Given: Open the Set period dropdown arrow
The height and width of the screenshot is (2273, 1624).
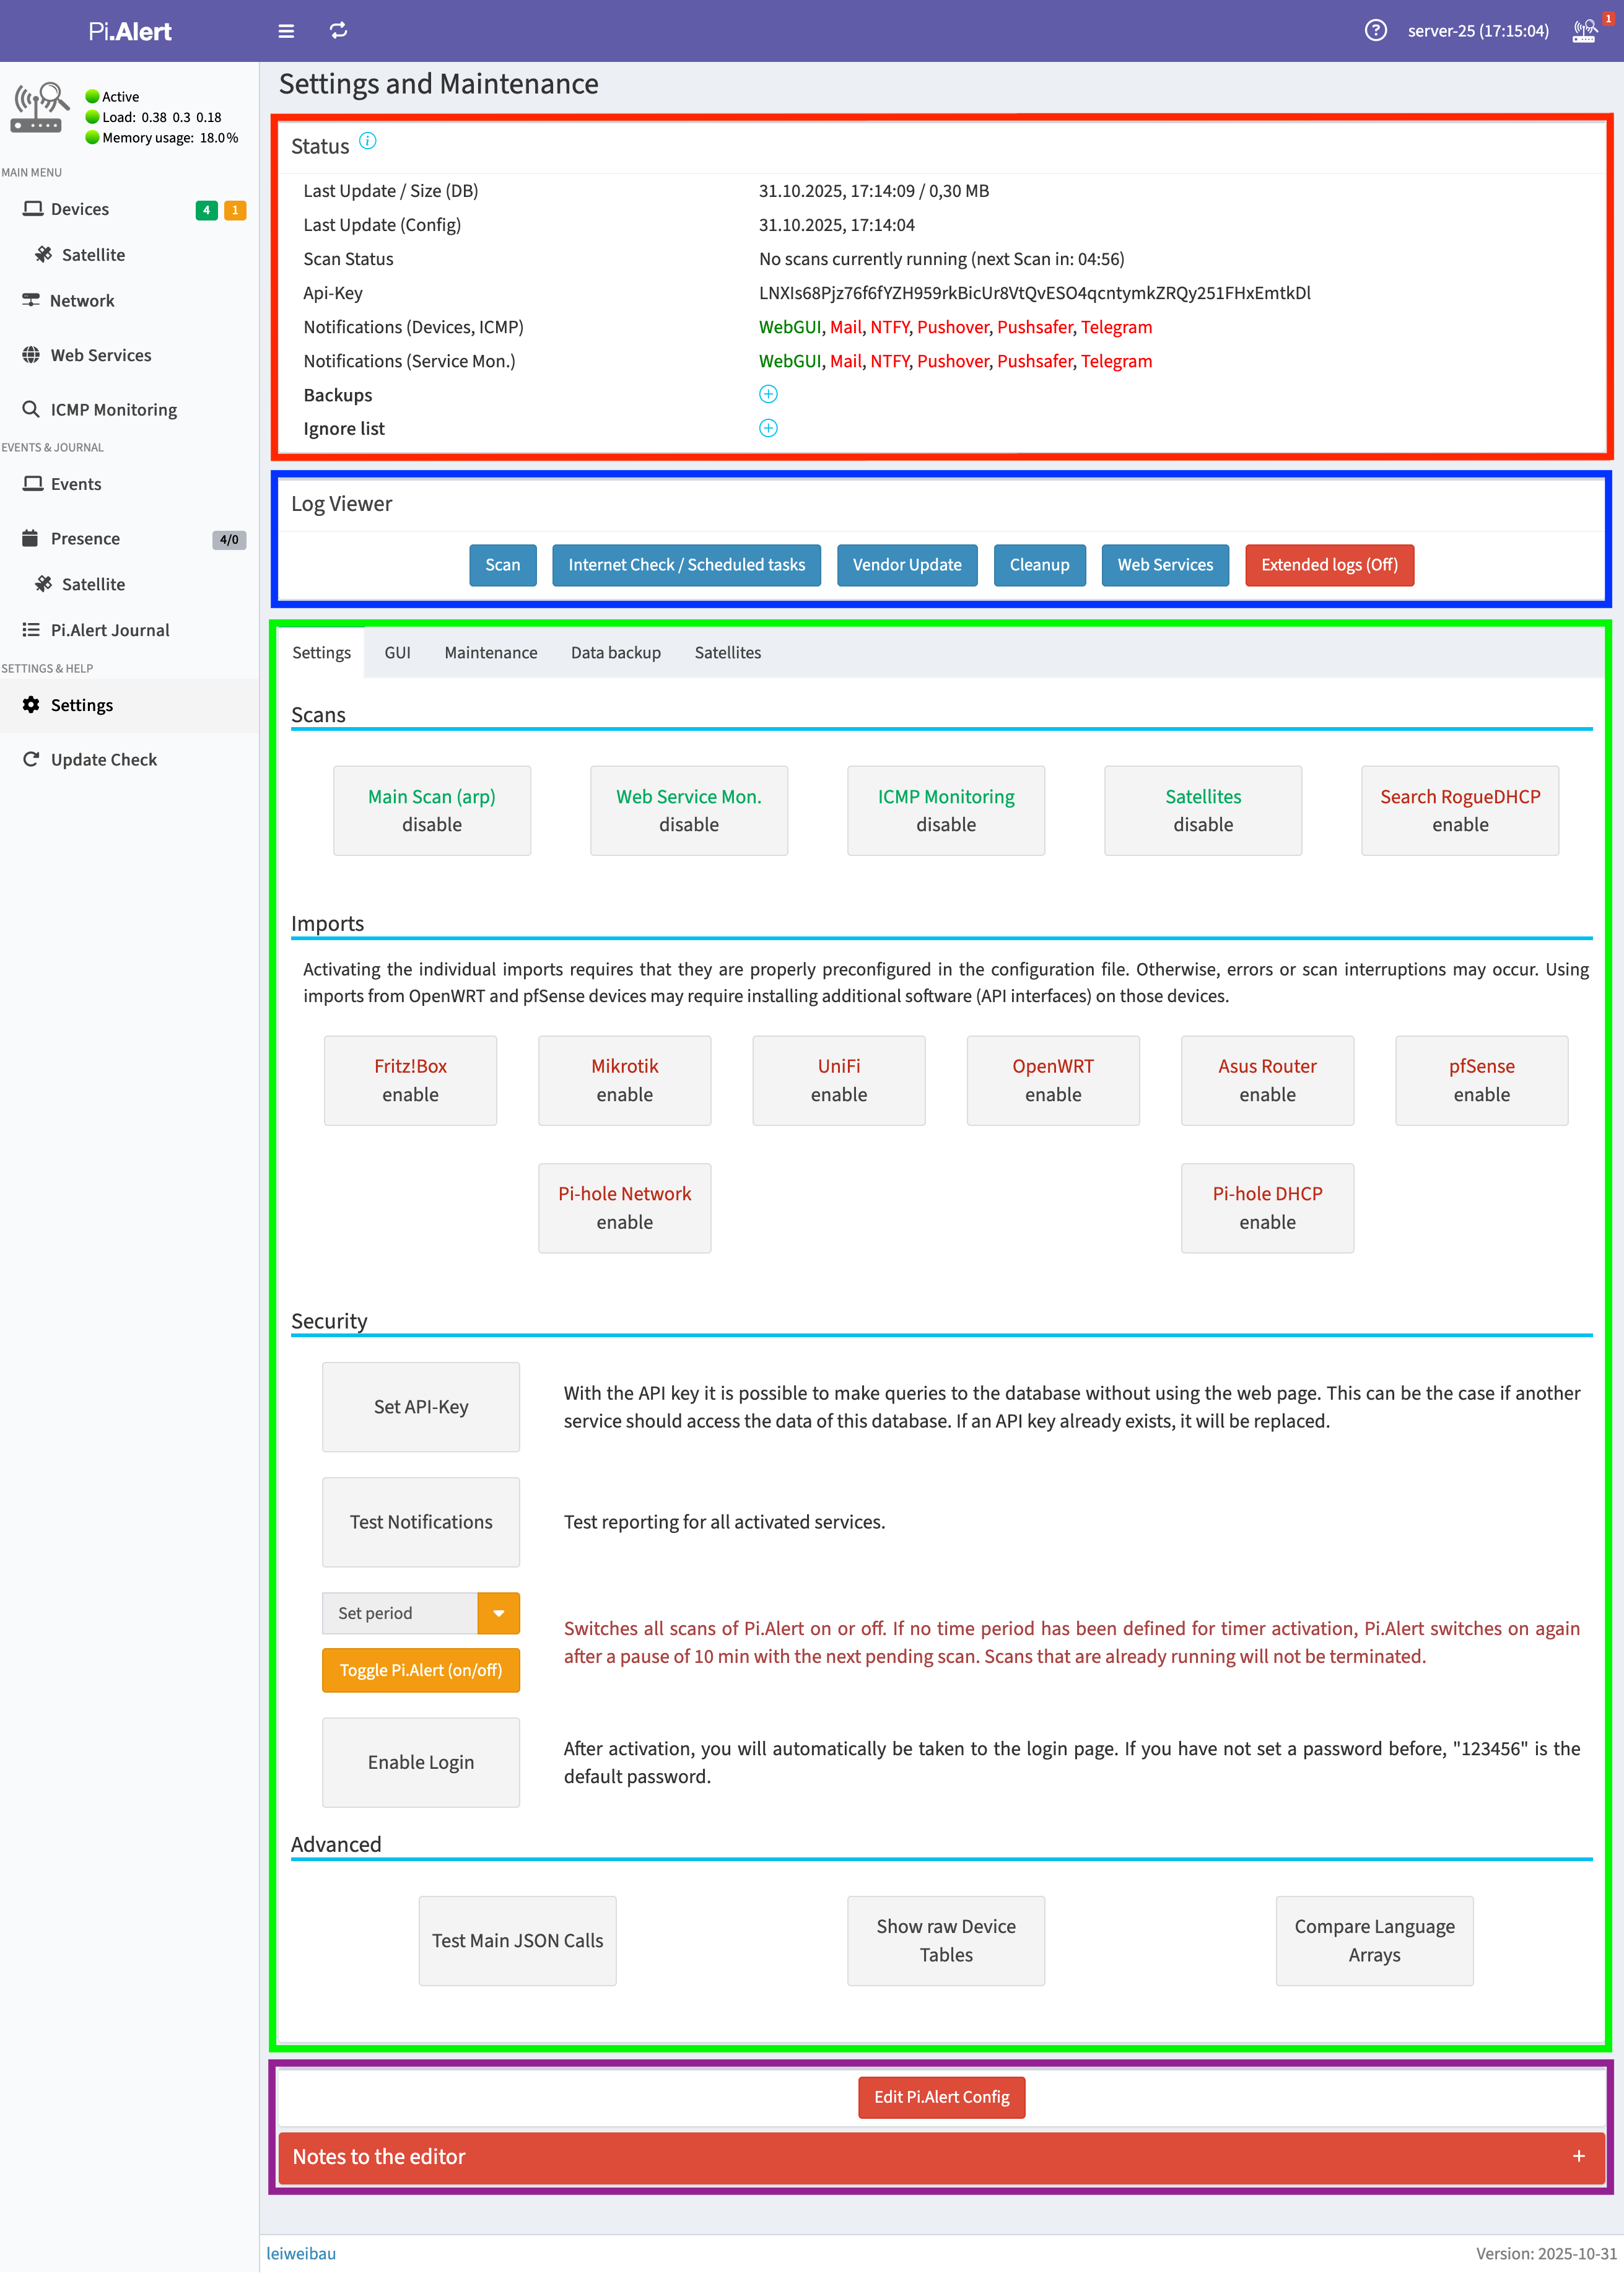Looking at the screenshot, I should click(499, 1613).
